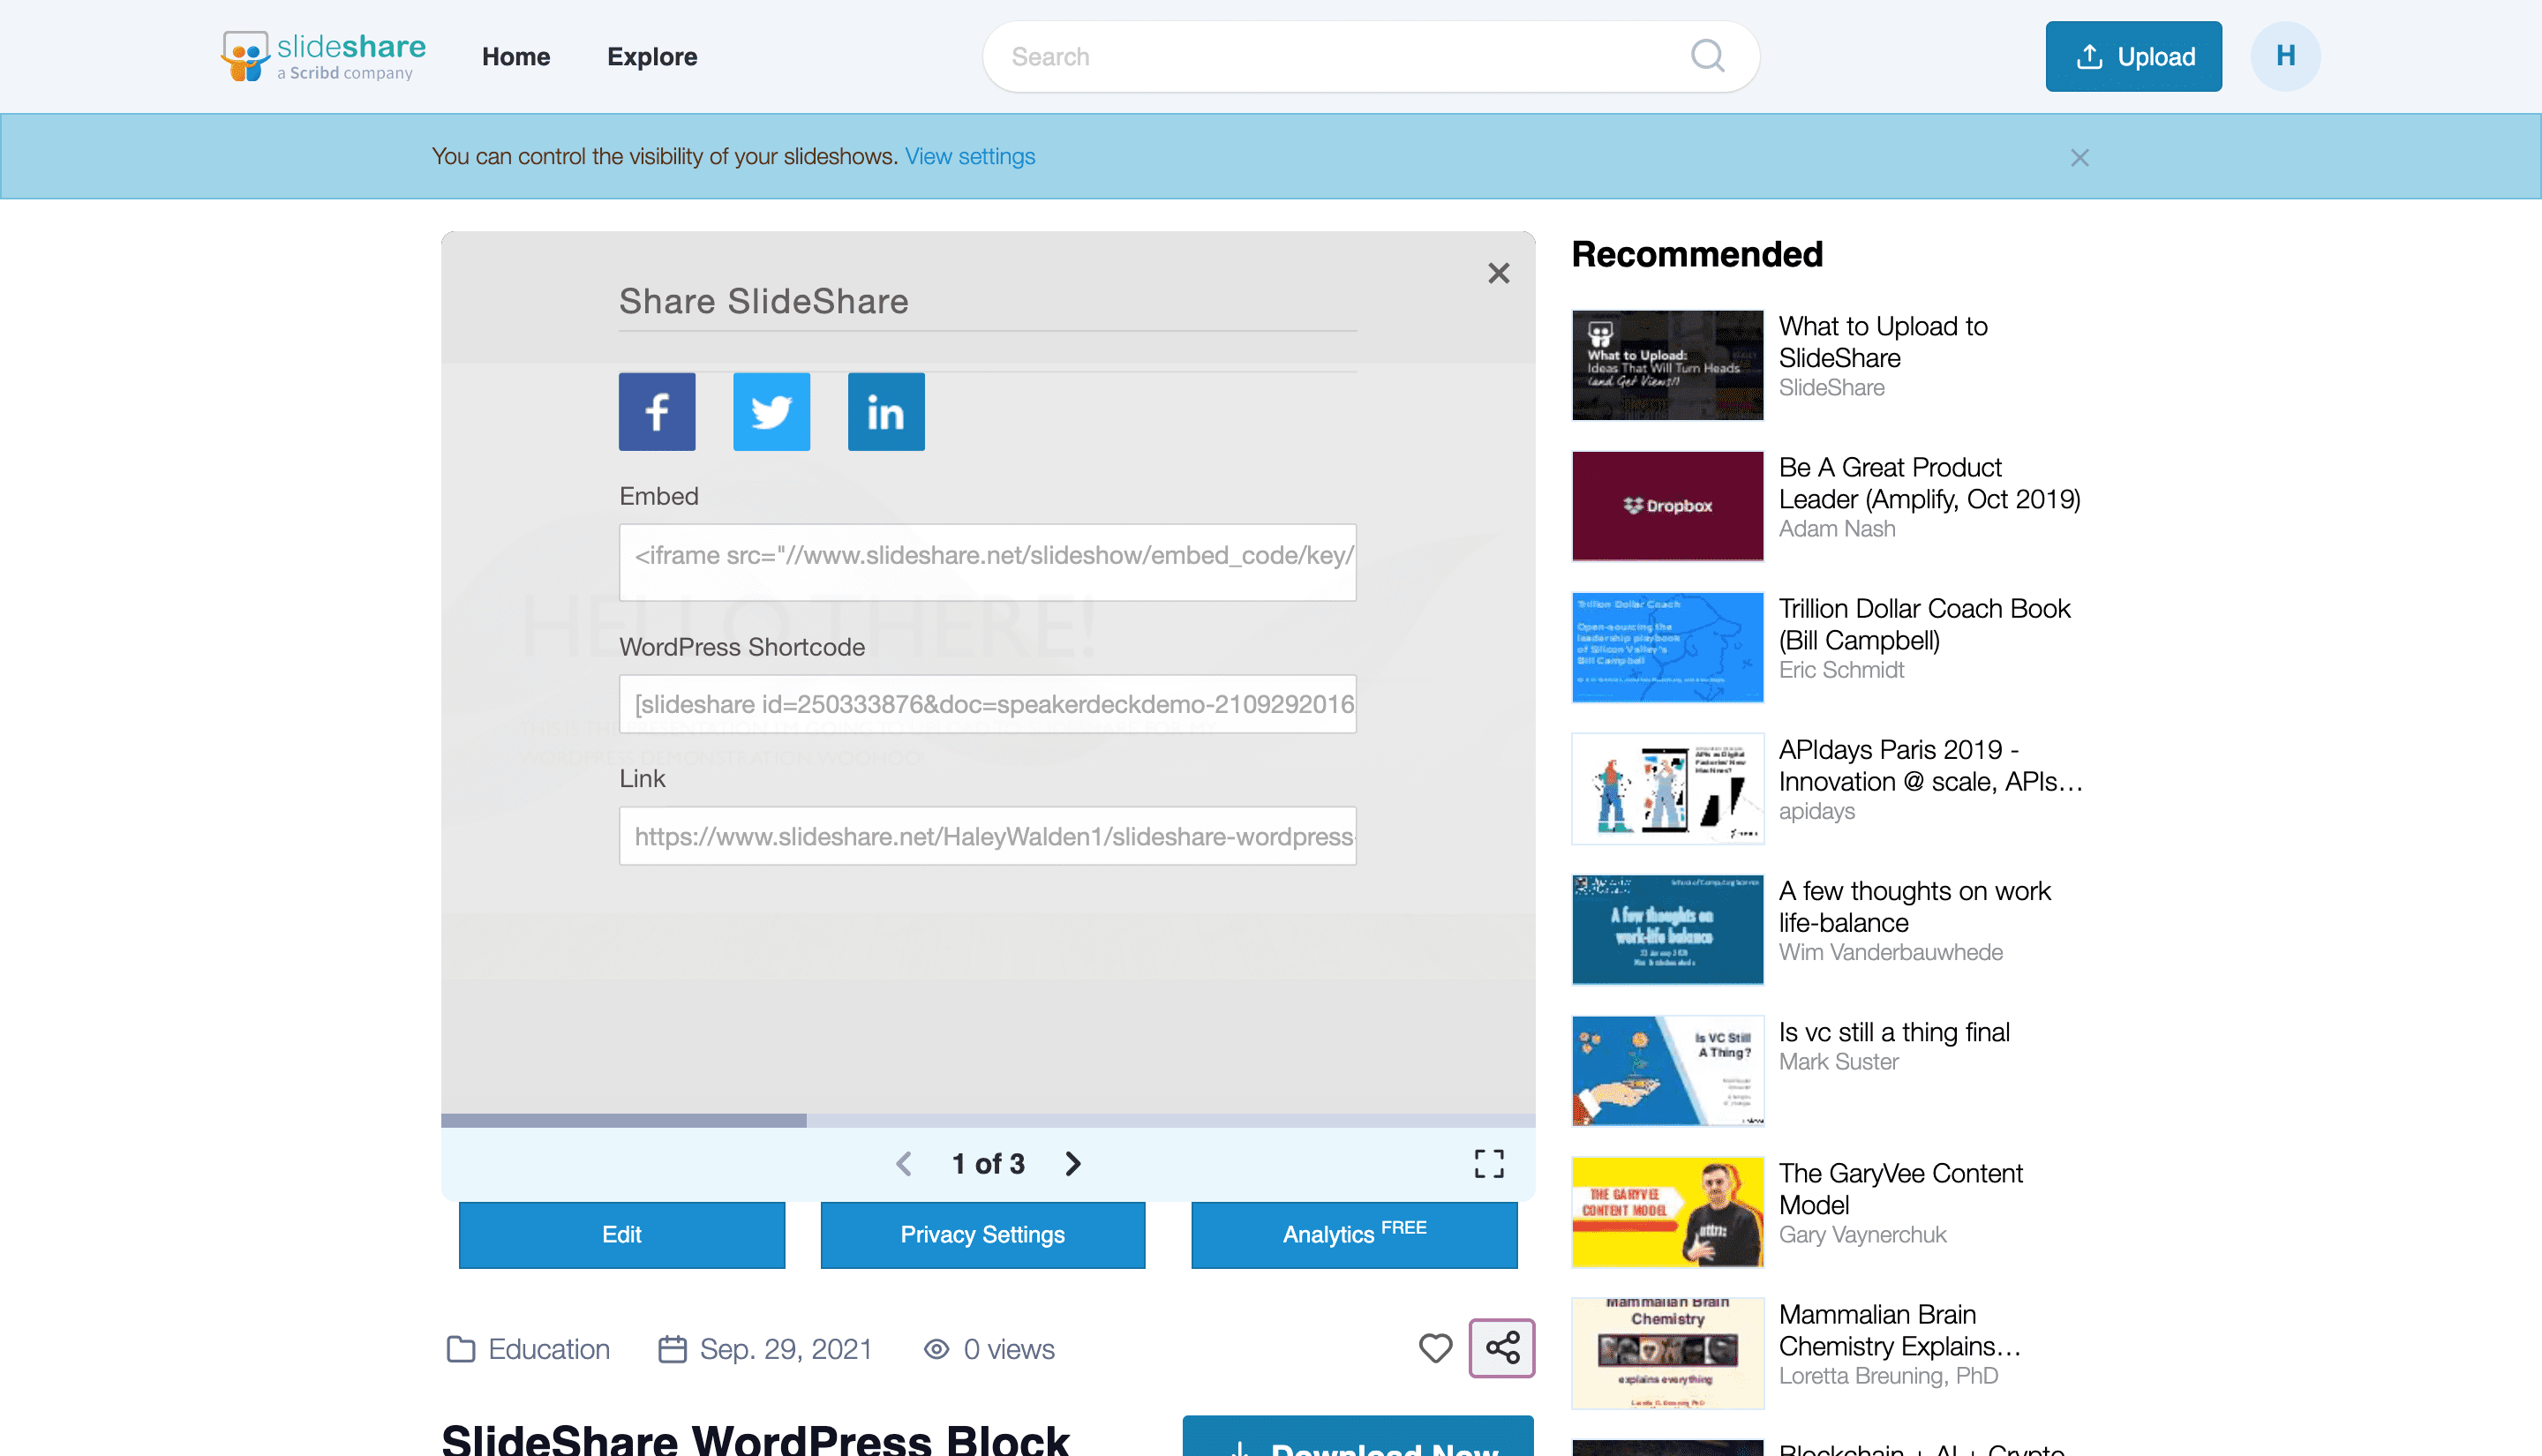Go to previous slide arrow

tap(903, 1163)
